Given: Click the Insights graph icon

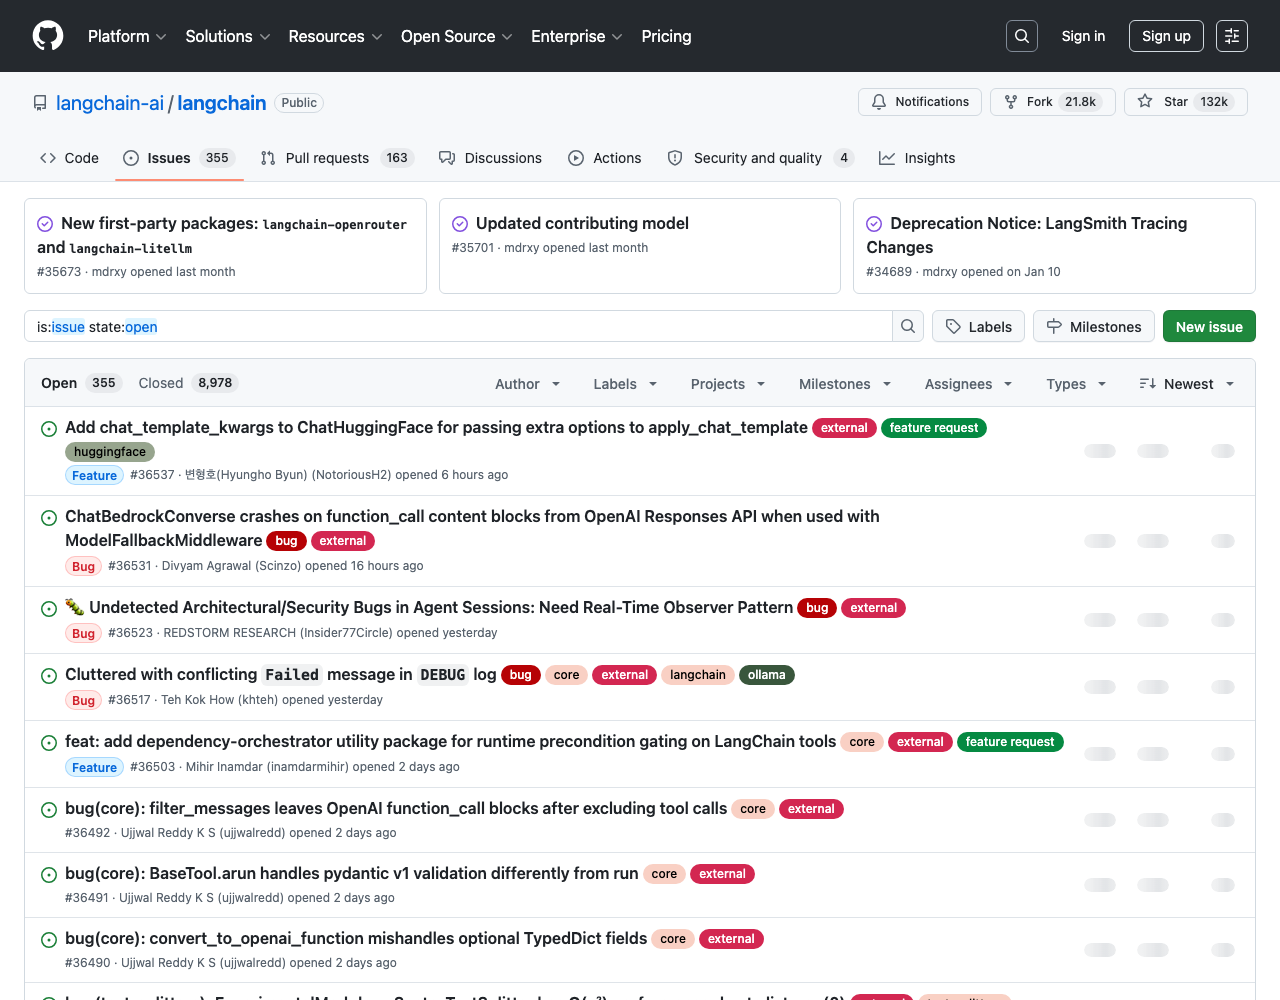Looking at the screenshot, I should (887, 158).
